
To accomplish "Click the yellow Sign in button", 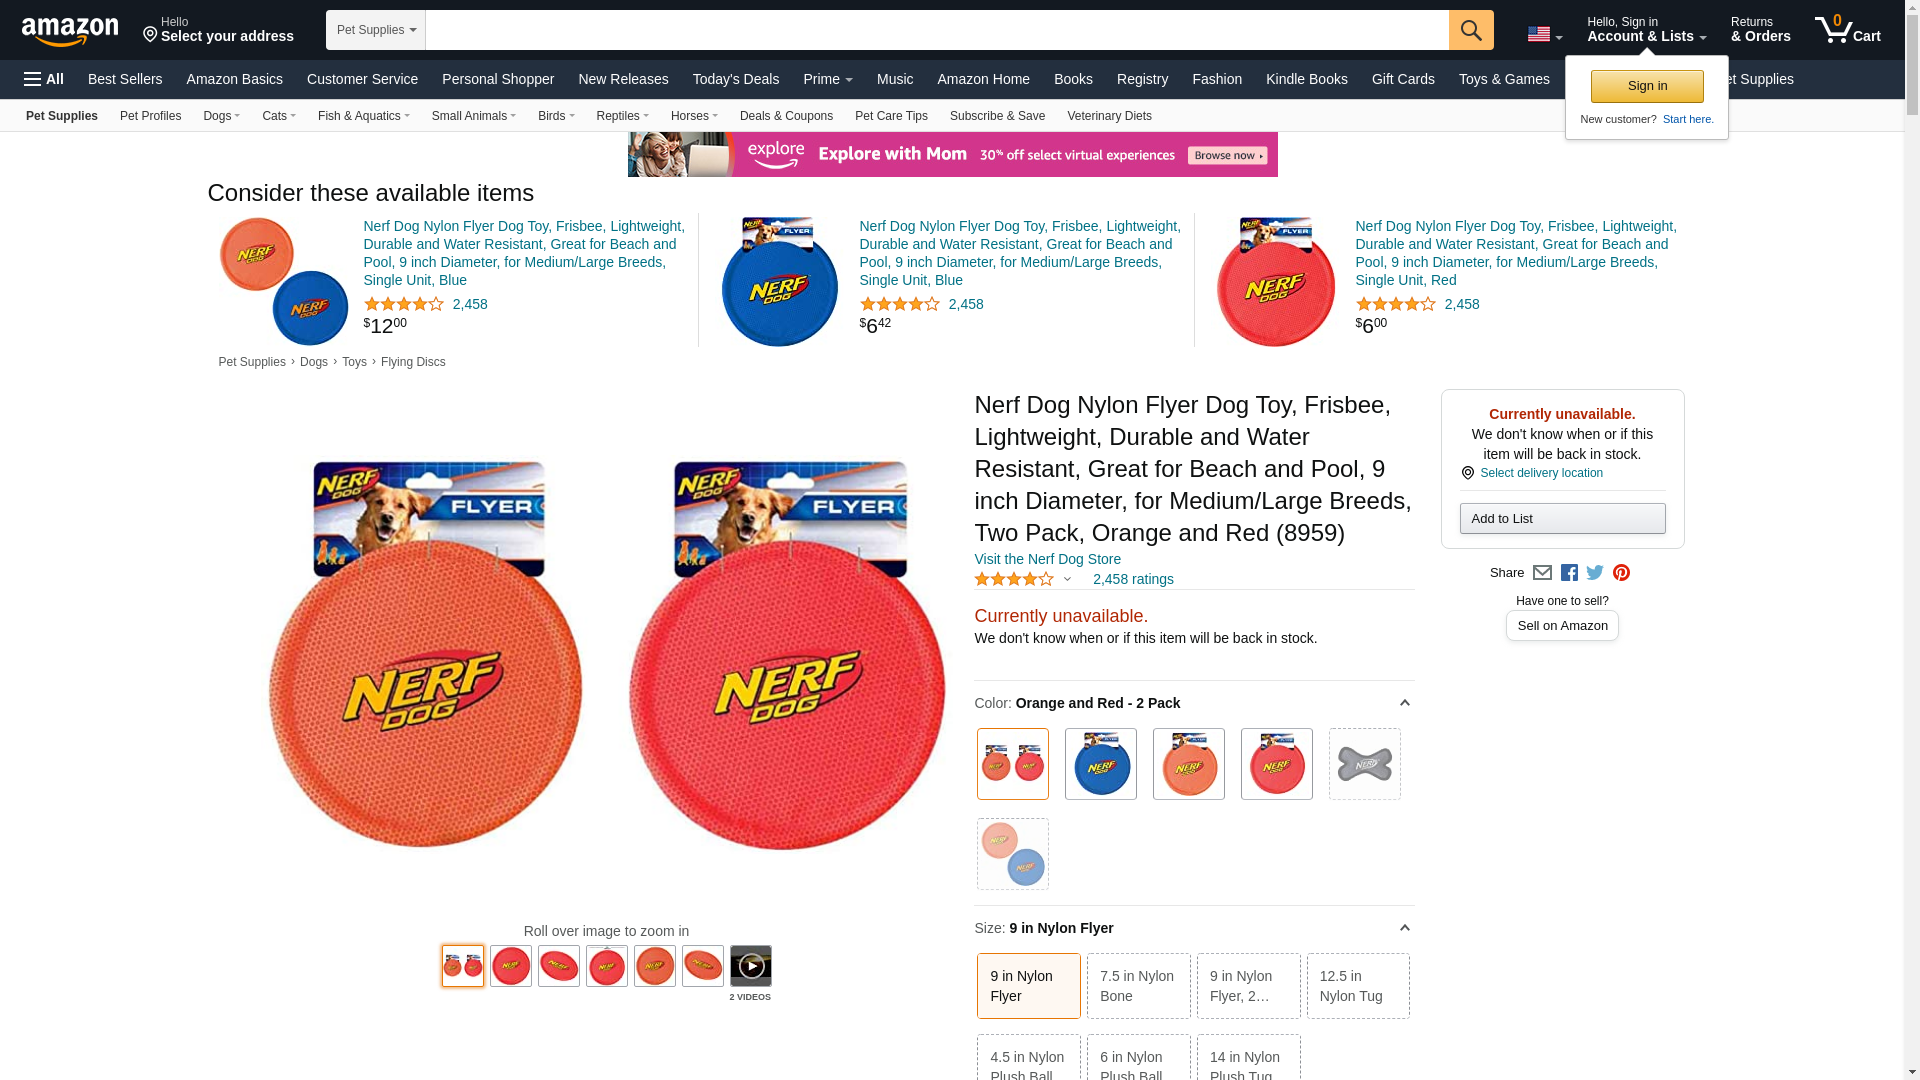I will tap(1647, 86).
